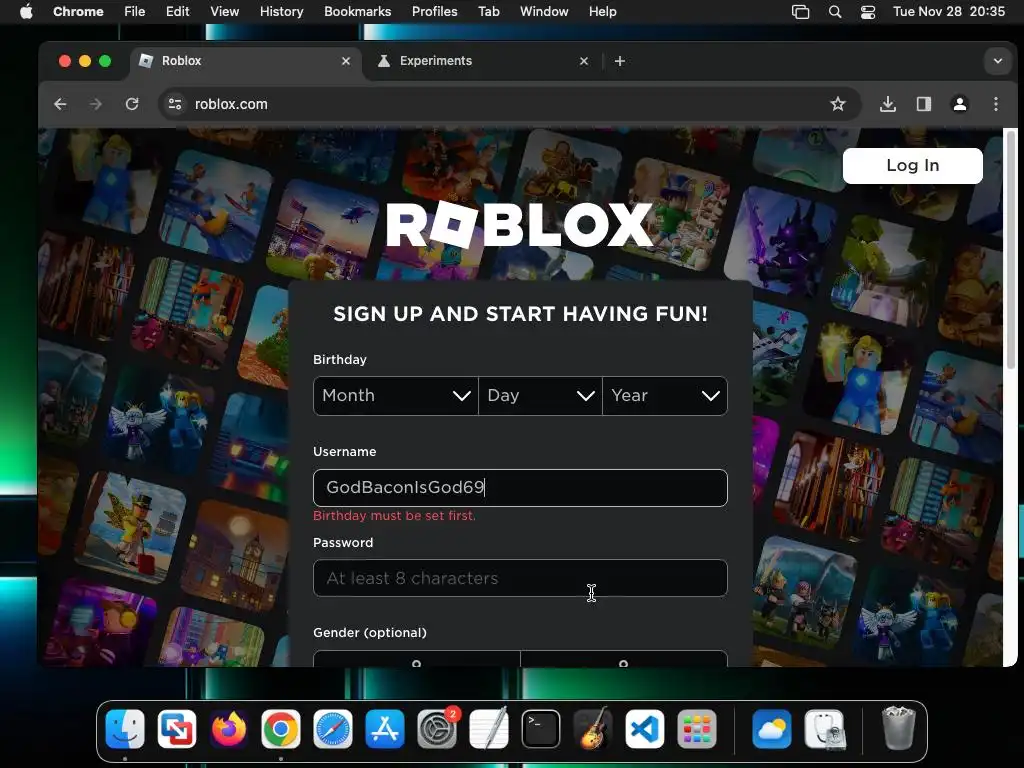Open the Window menu
Viewport: 1024px width, 768px height.
[x=544, y=11]
